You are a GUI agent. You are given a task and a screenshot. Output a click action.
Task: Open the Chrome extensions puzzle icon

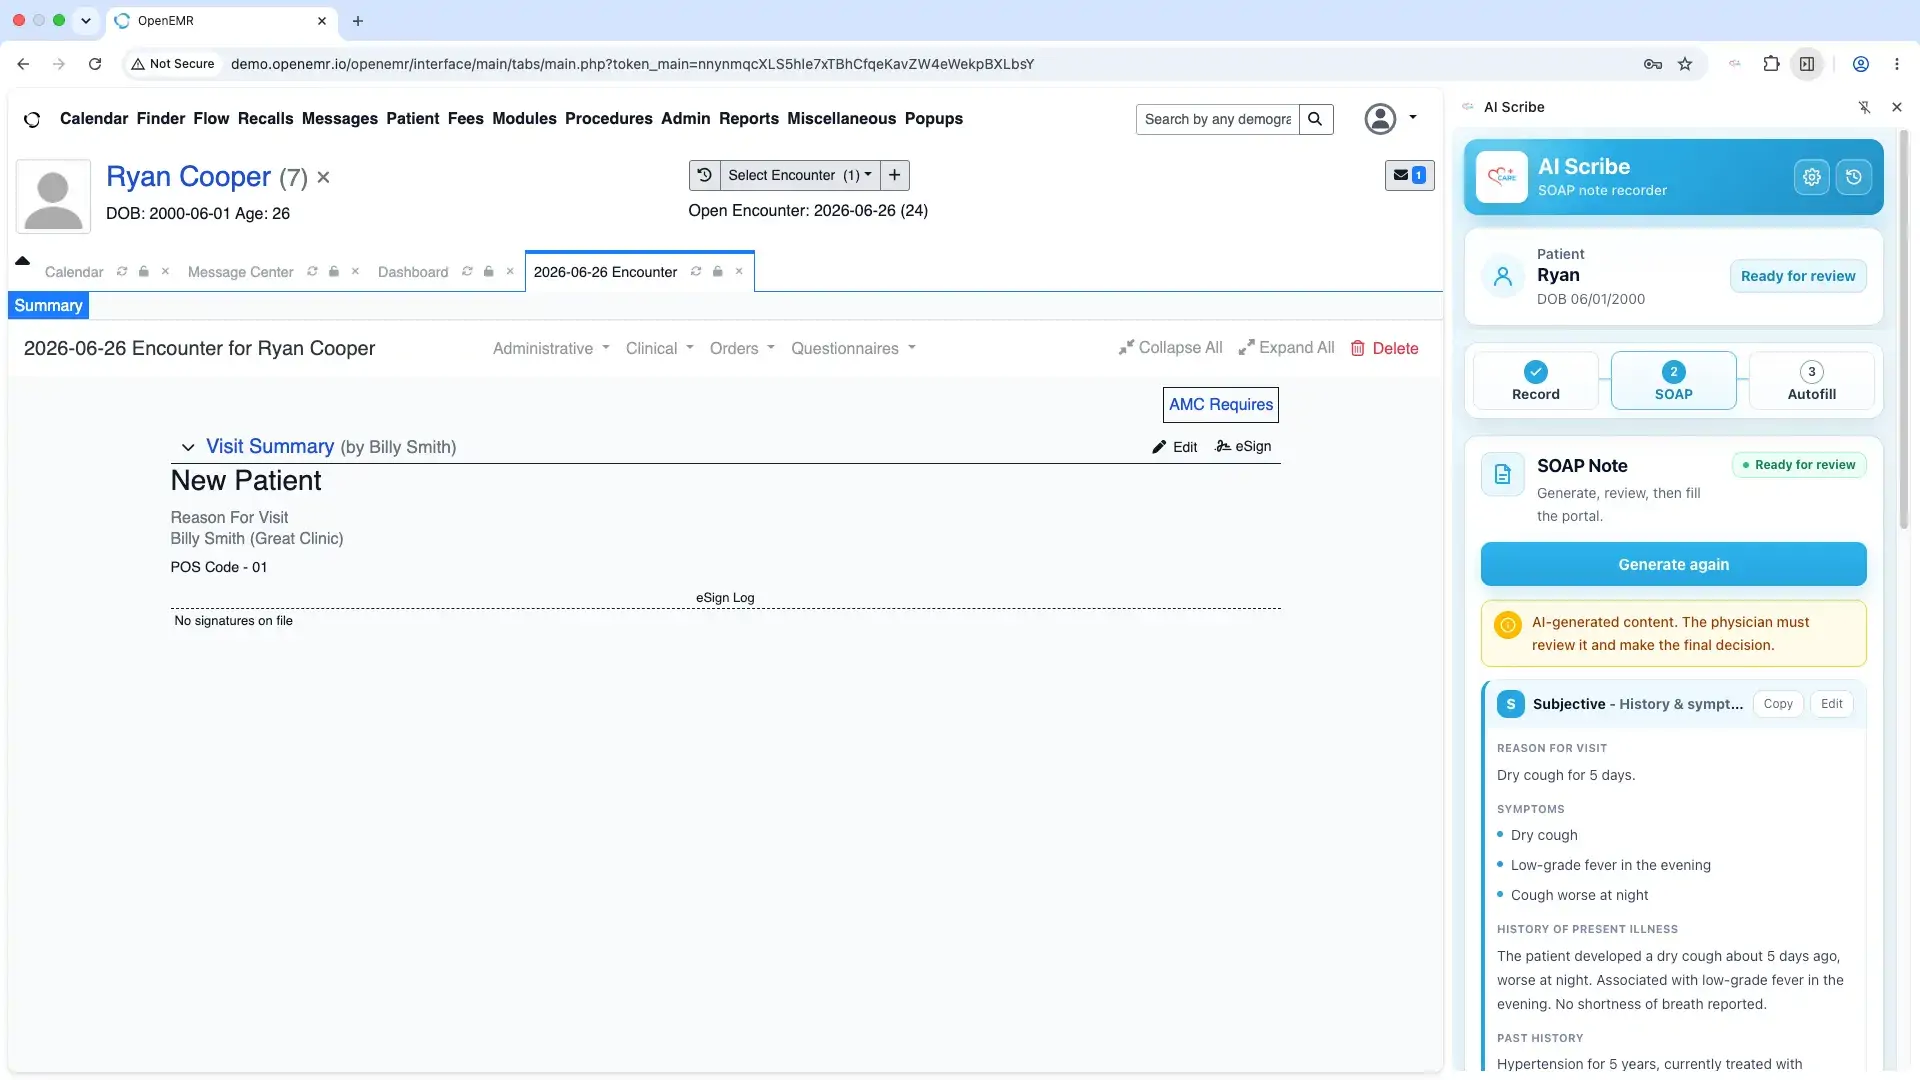click(x=1771, y=64)
